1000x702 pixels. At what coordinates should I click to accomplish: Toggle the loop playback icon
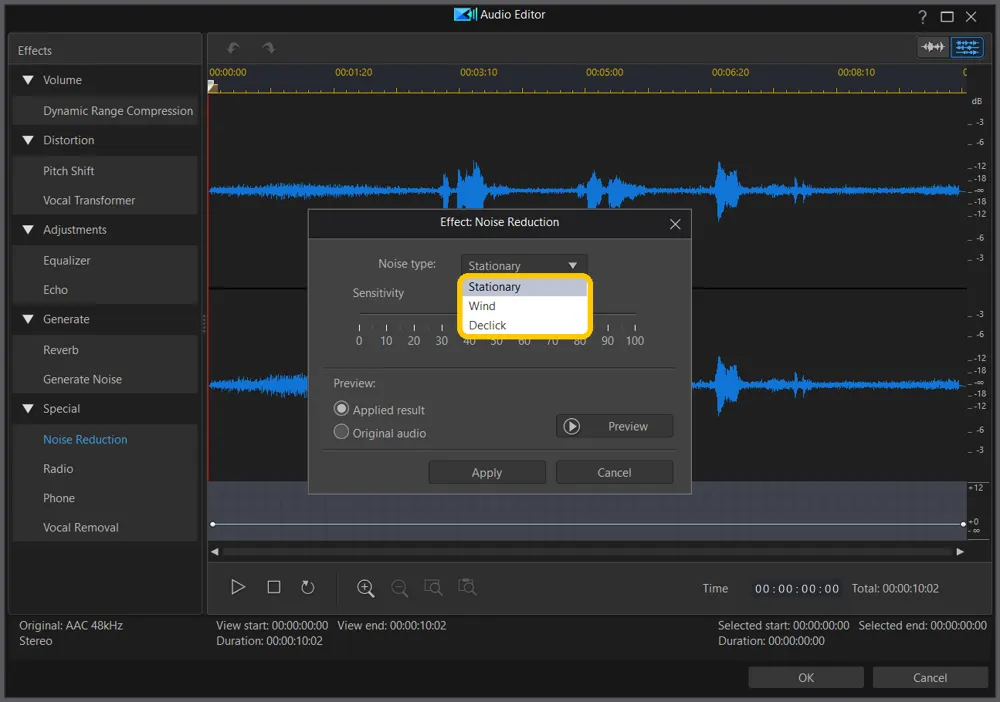pyautogui.click(x=307, y=587)
